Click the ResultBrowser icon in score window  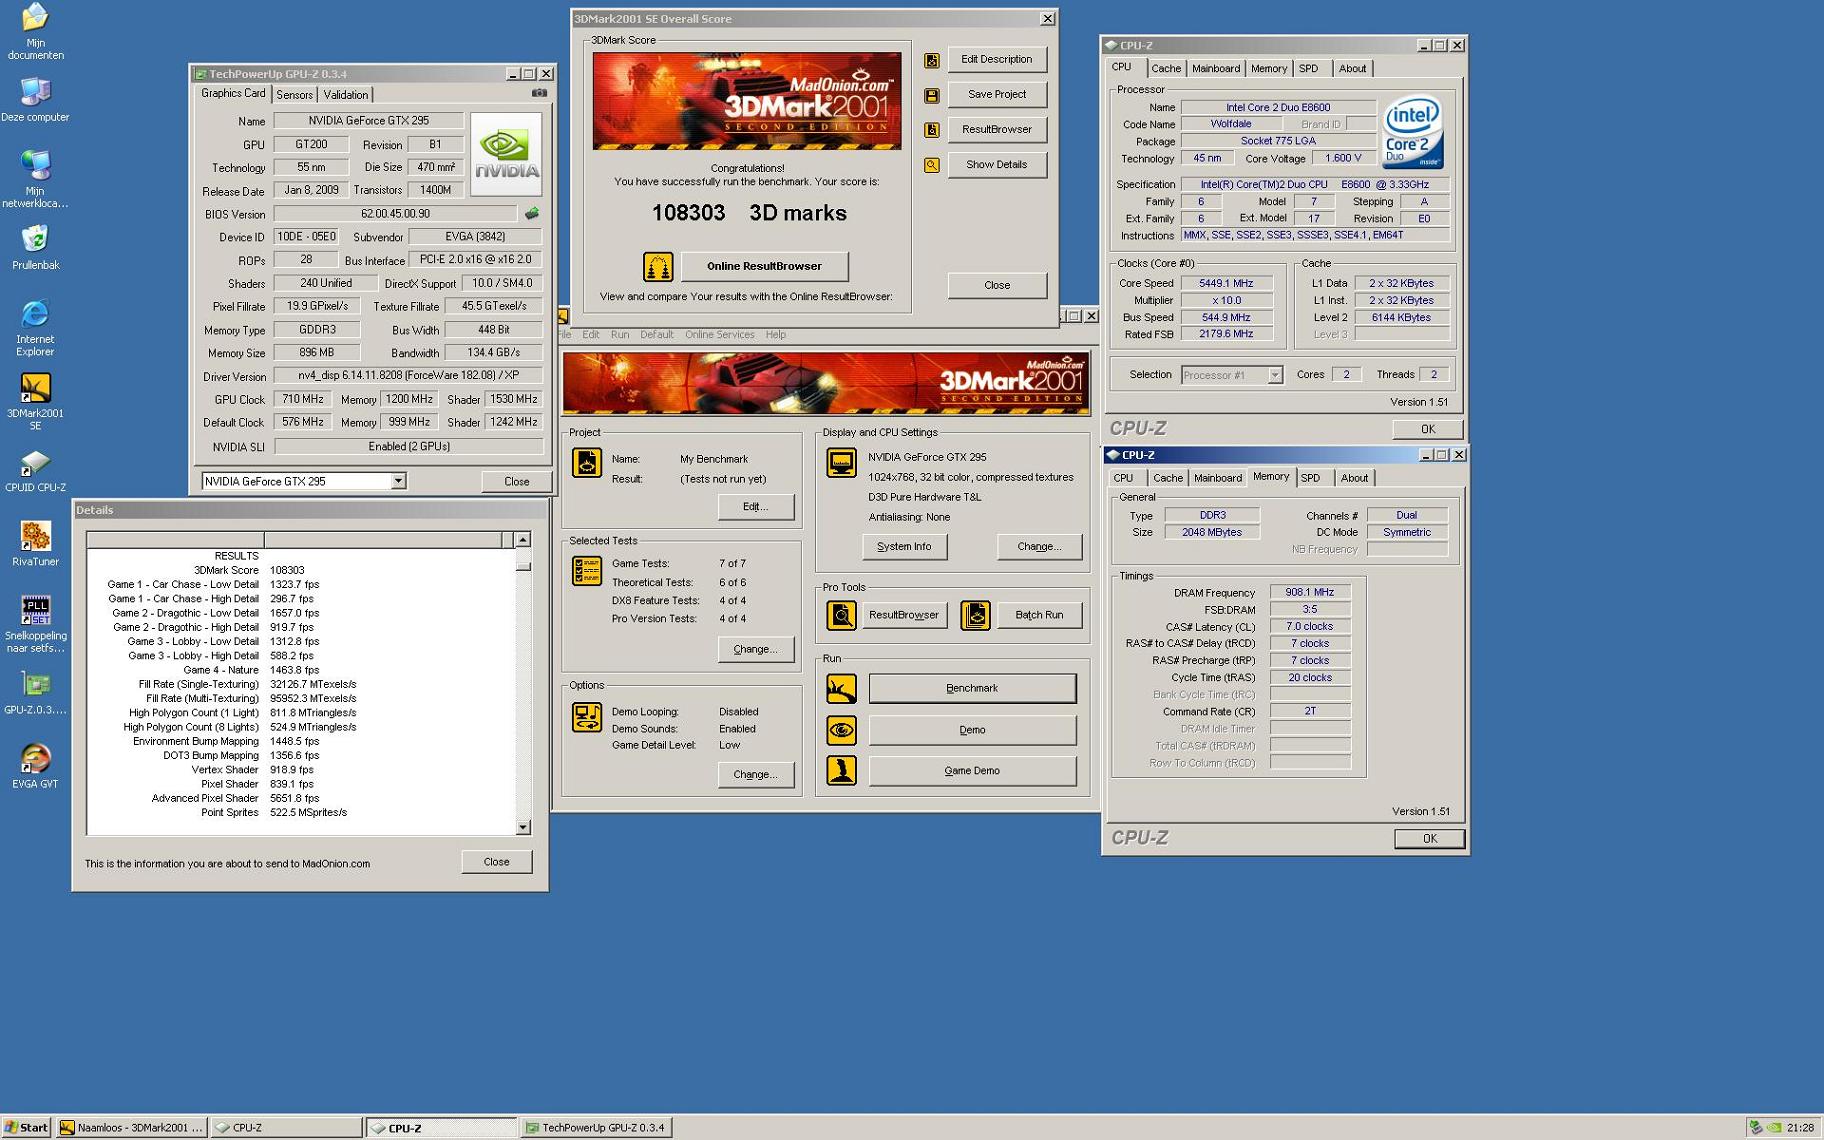931,130
